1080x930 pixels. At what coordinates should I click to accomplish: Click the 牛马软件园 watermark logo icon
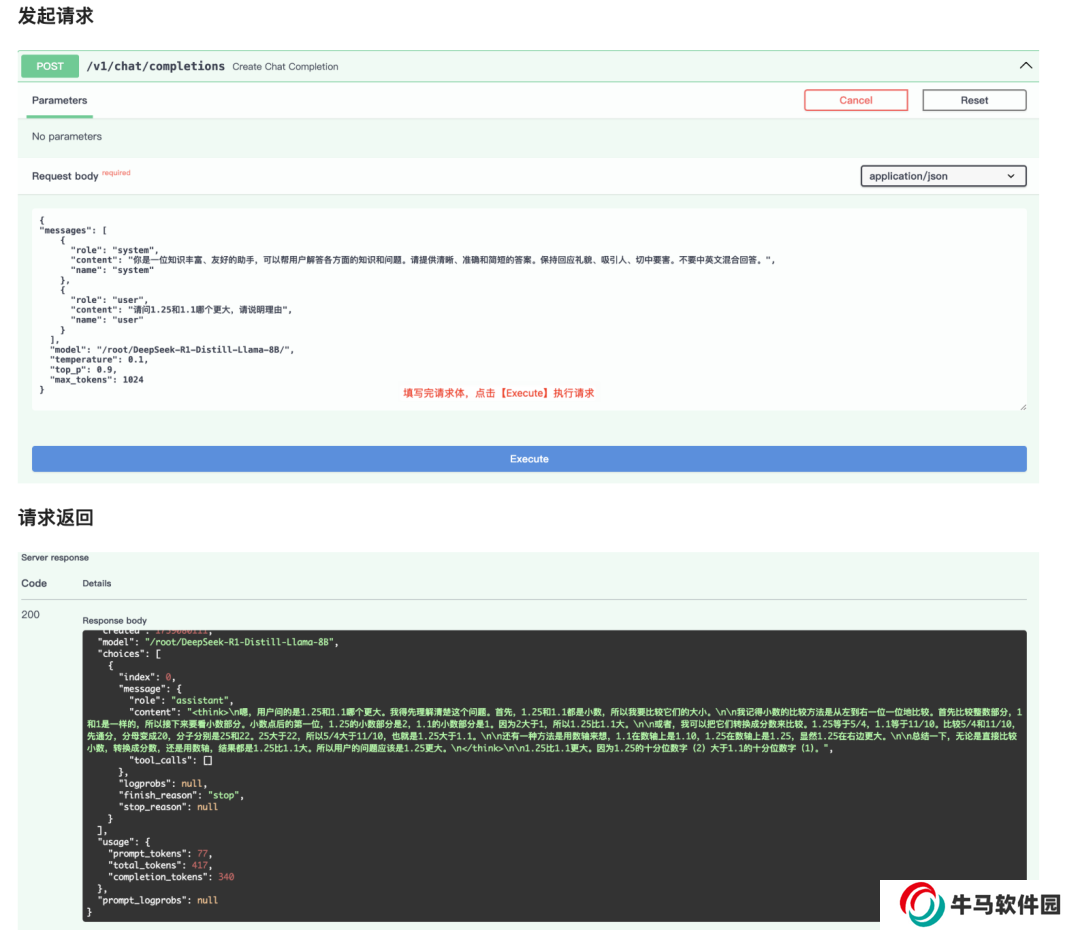pos(922,906)
